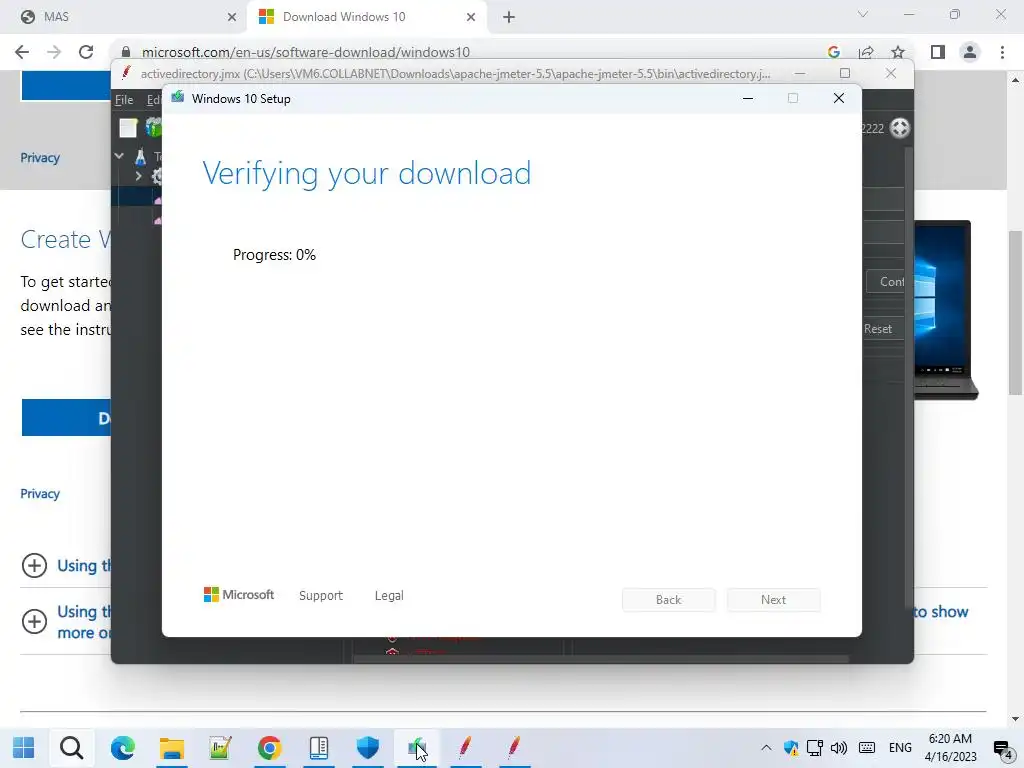Click the laptop image on the webpage
Viewport: 1024px width, 768px height.
945,310
